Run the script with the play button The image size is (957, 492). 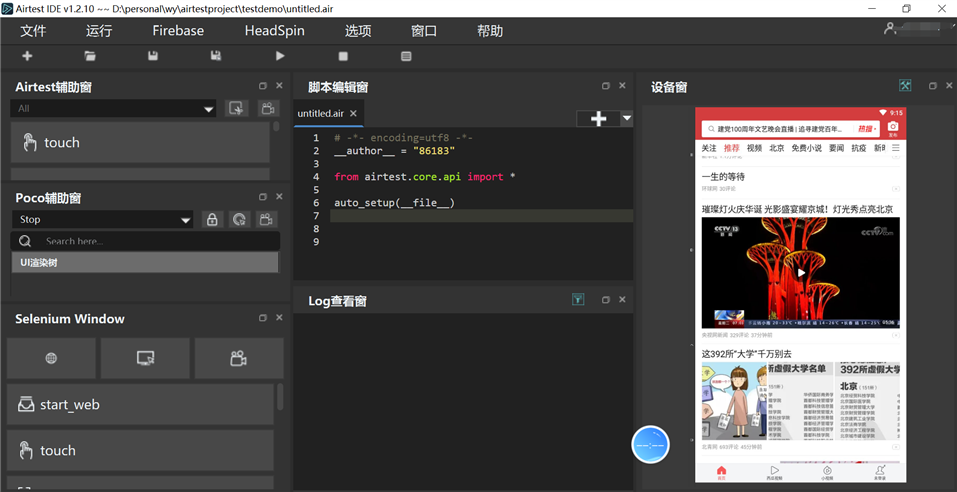(x=280, y=56)
